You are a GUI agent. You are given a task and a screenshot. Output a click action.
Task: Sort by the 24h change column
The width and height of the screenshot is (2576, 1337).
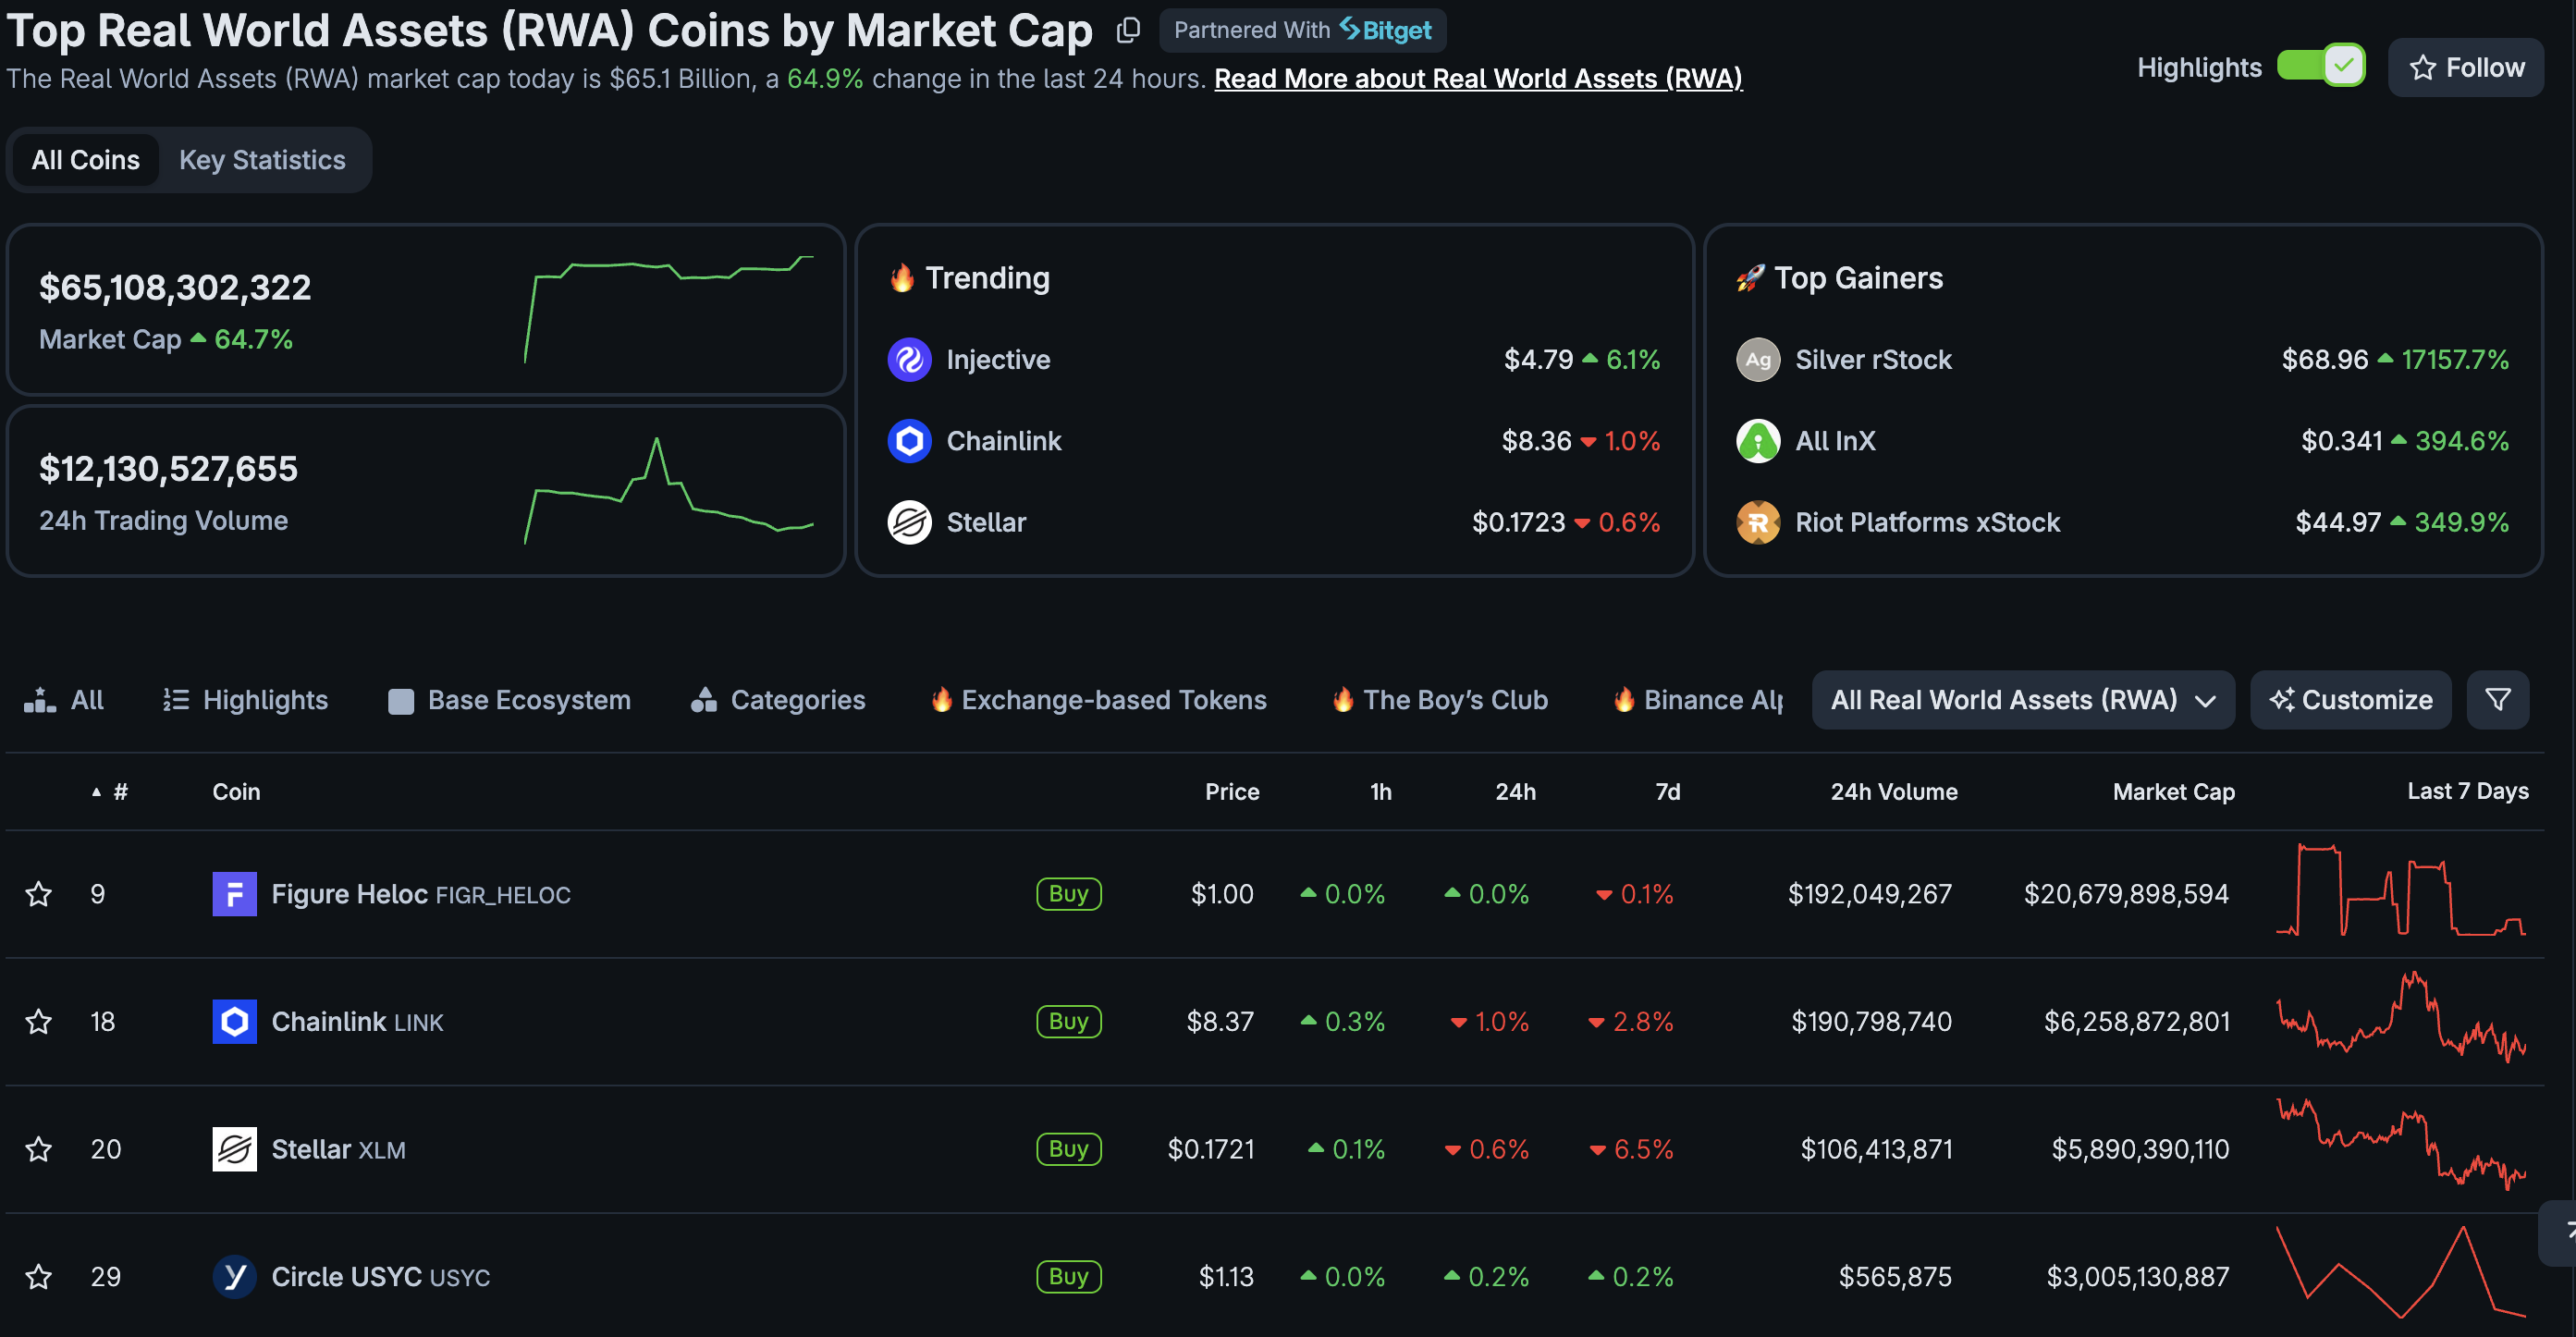1515,792
